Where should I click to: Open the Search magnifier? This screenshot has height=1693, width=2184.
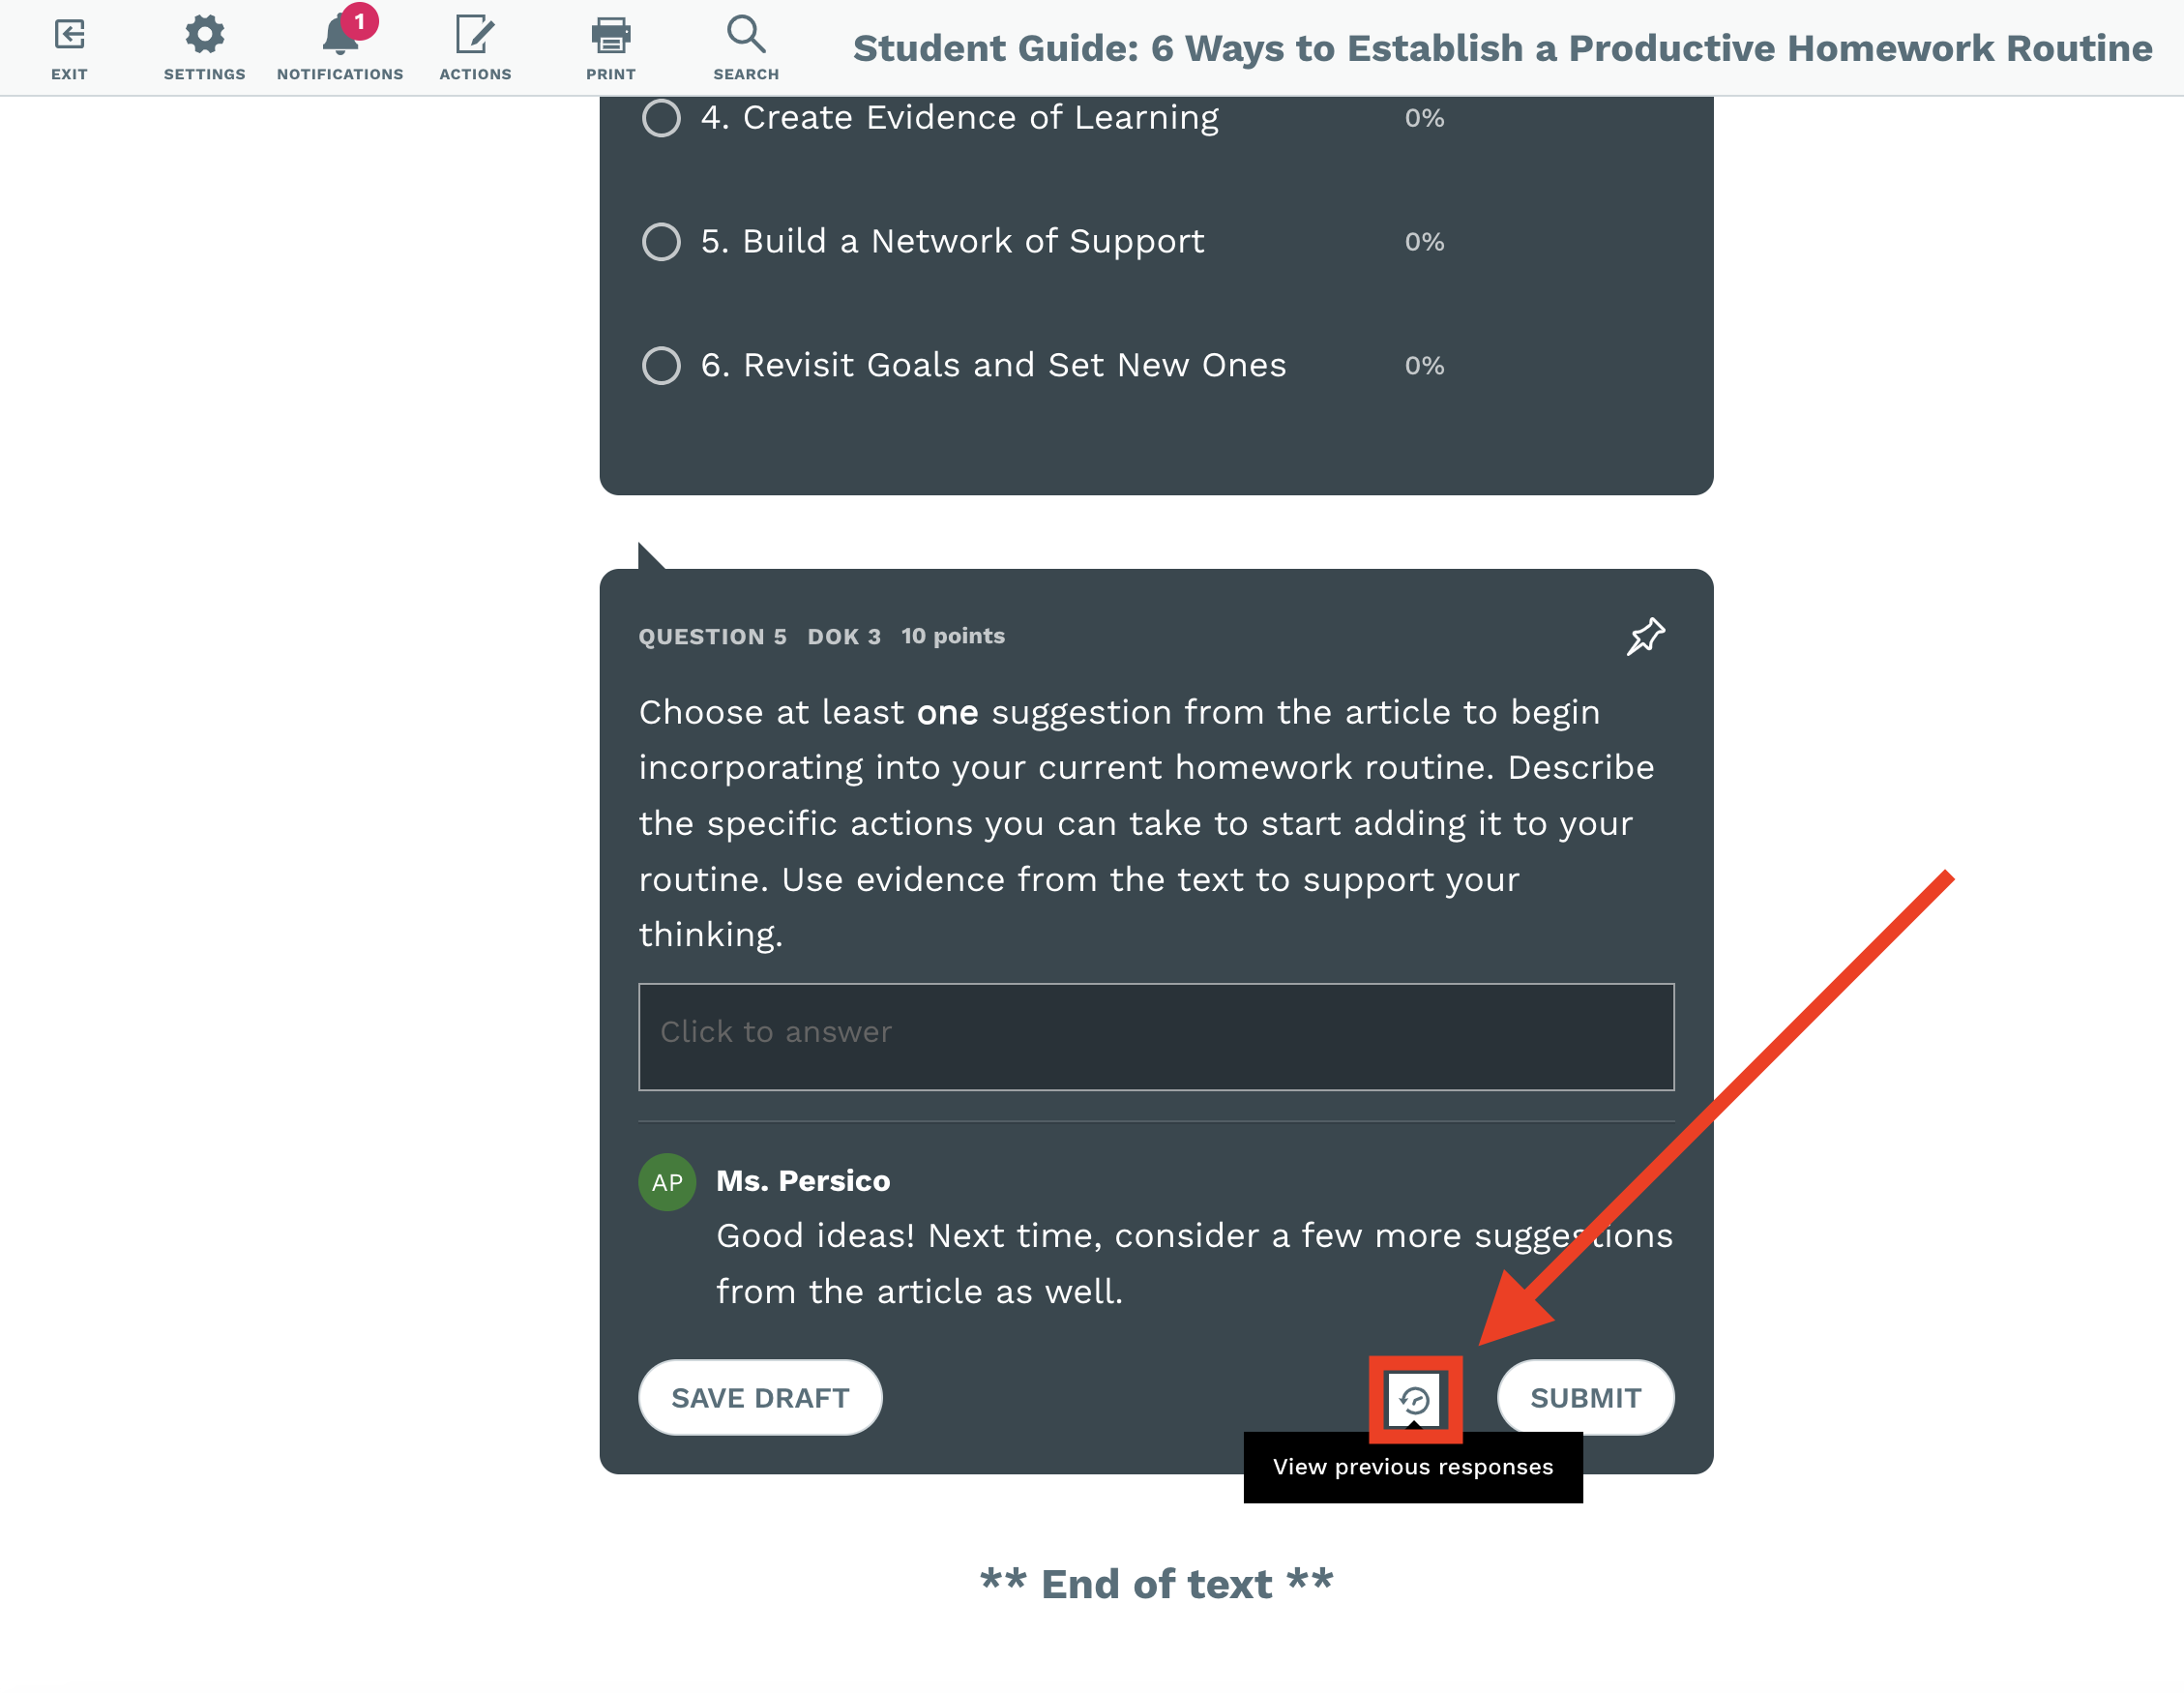(746, 34)
